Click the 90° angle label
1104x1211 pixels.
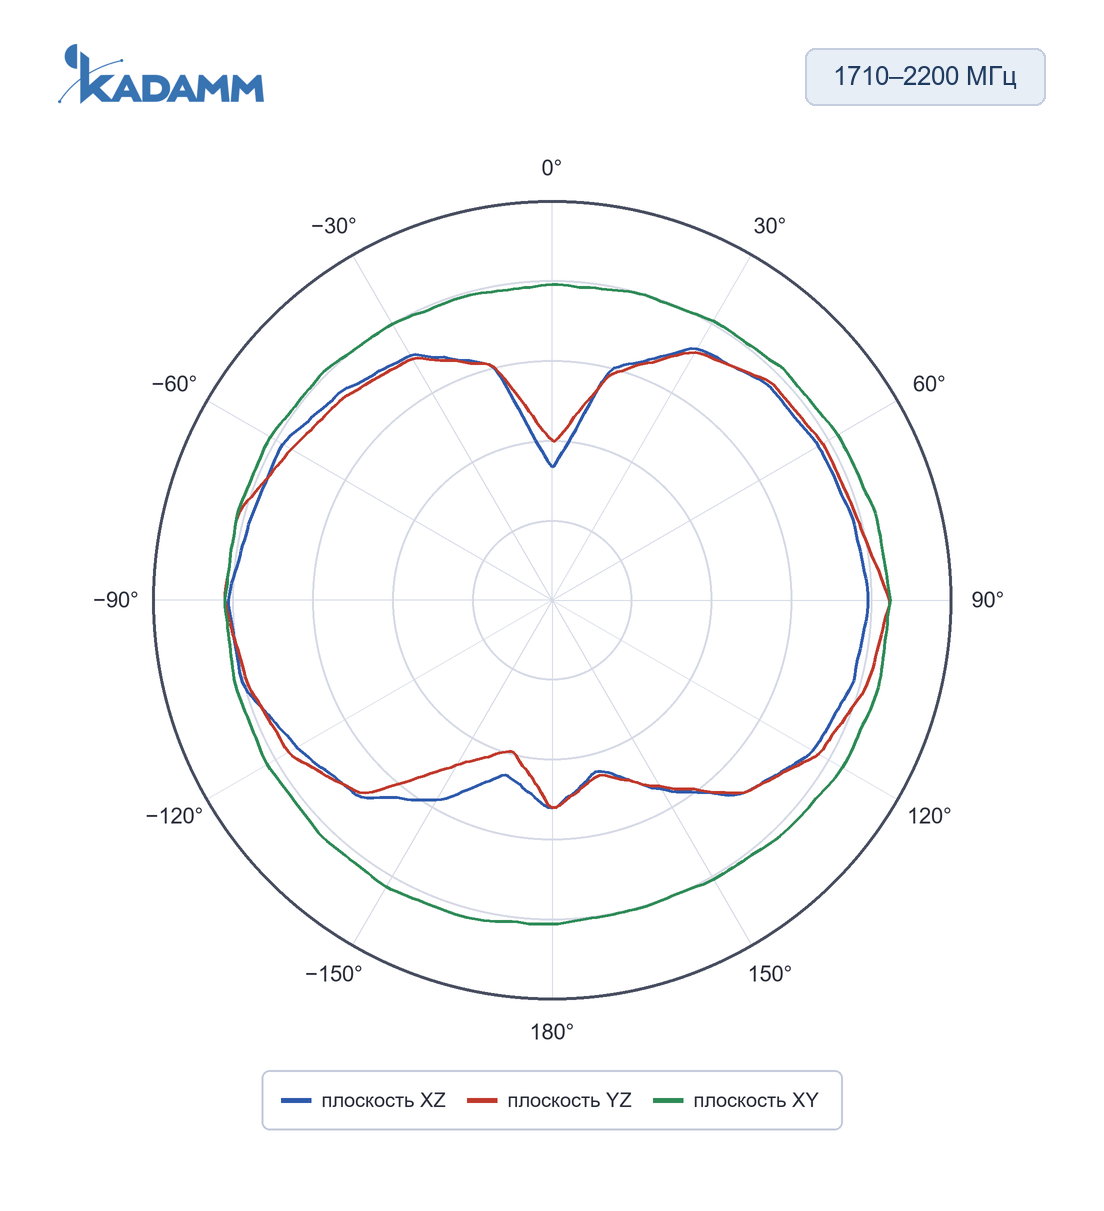[988, 600]
